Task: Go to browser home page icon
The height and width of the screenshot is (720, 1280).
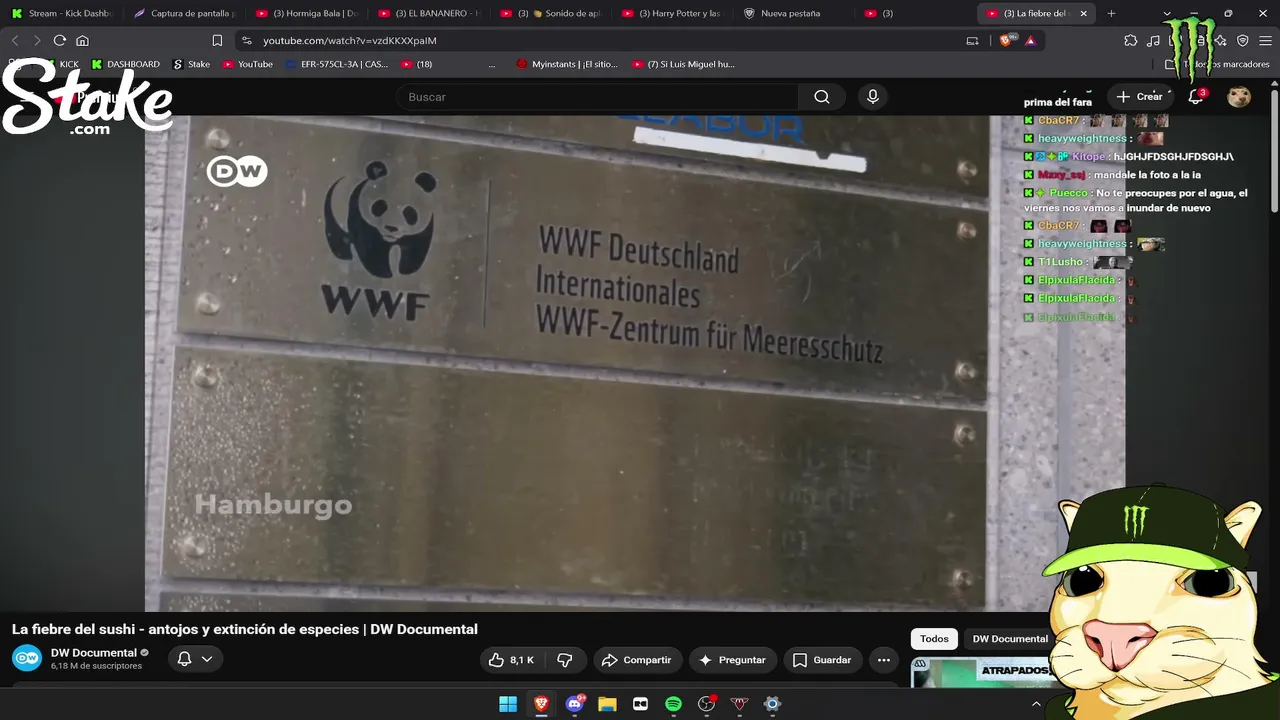Action: [x=83, y=40]
